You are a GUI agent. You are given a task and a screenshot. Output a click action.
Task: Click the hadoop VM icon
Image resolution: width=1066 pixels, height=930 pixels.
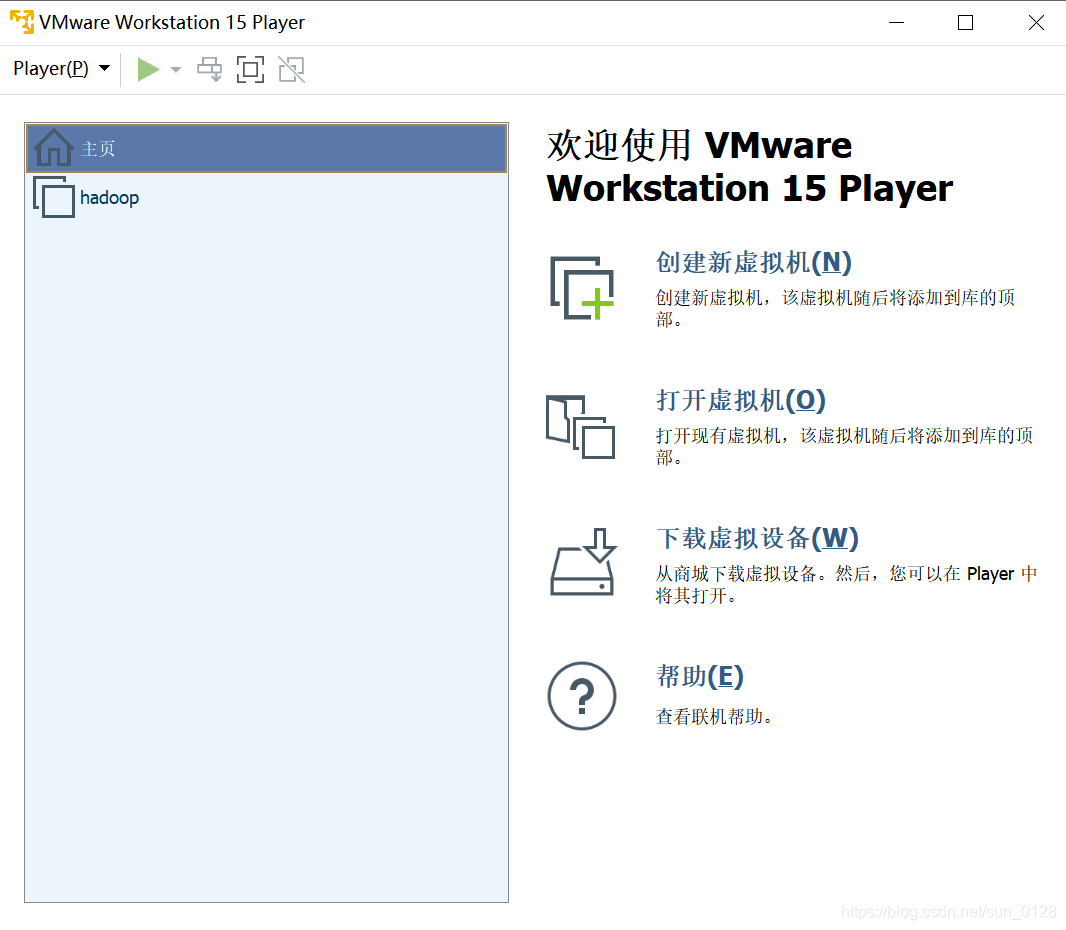[54, 197]
